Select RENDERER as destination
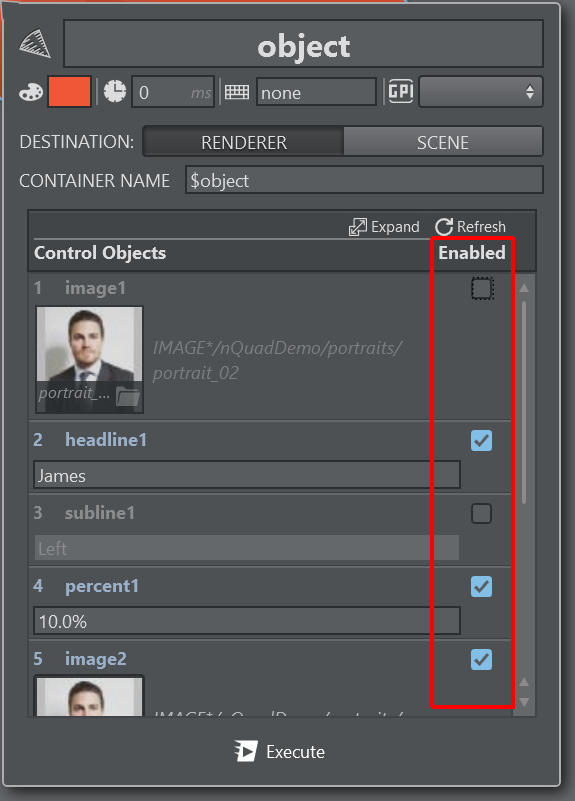Viewport: 575px width, 801px height. click(244, 142)
